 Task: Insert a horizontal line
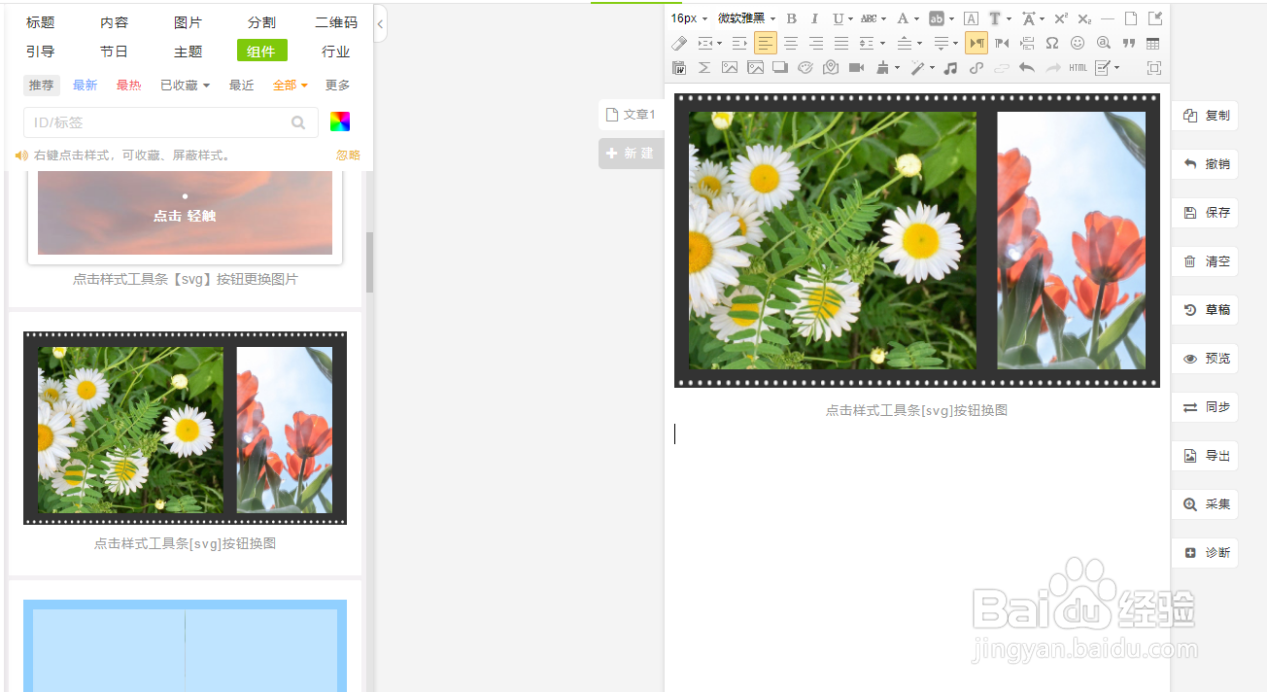pyautogui.click(x=1107, y=18)
